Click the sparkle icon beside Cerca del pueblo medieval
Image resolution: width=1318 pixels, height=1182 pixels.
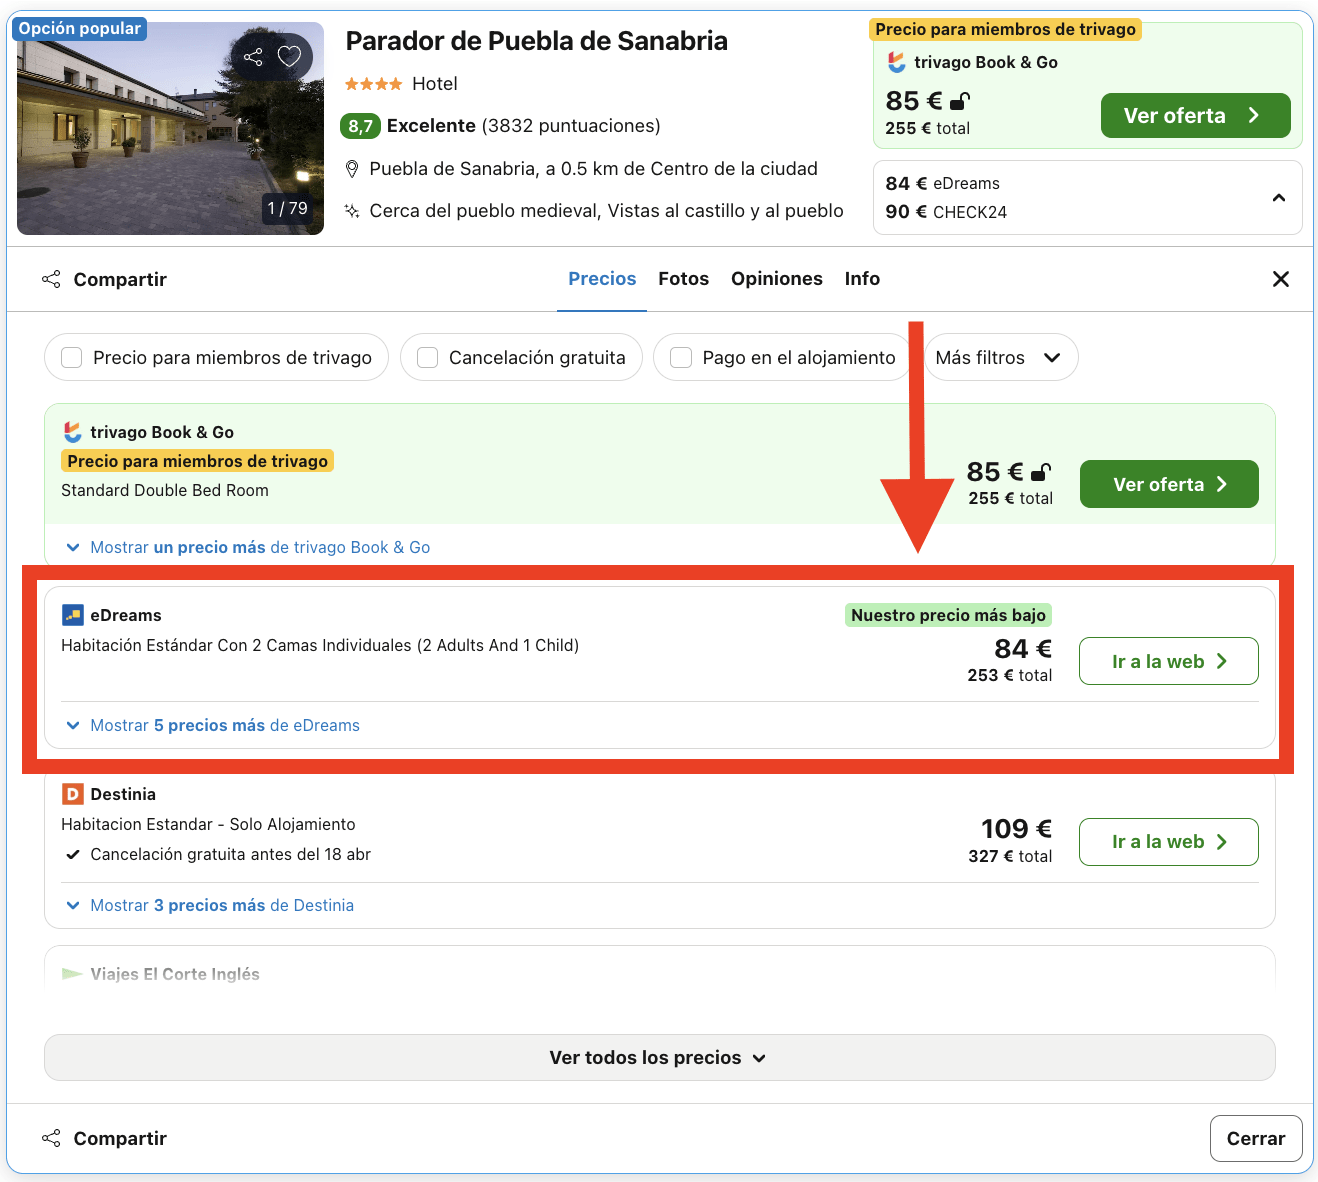point(352,211)
